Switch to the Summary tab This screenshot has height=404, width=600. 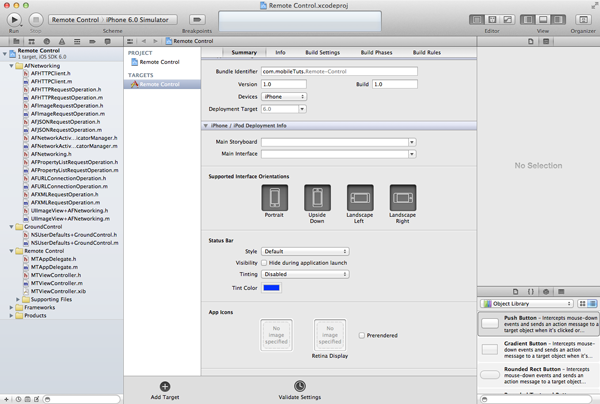pyautogui.click(x=244, y=52)
